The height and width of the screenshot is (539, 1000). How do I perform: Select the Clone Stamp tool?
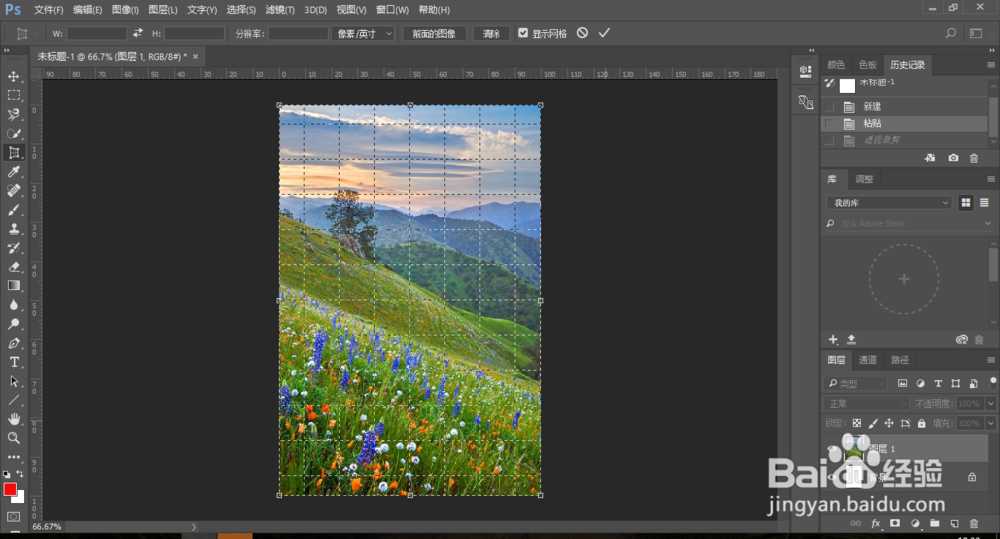tap(13, 229)
